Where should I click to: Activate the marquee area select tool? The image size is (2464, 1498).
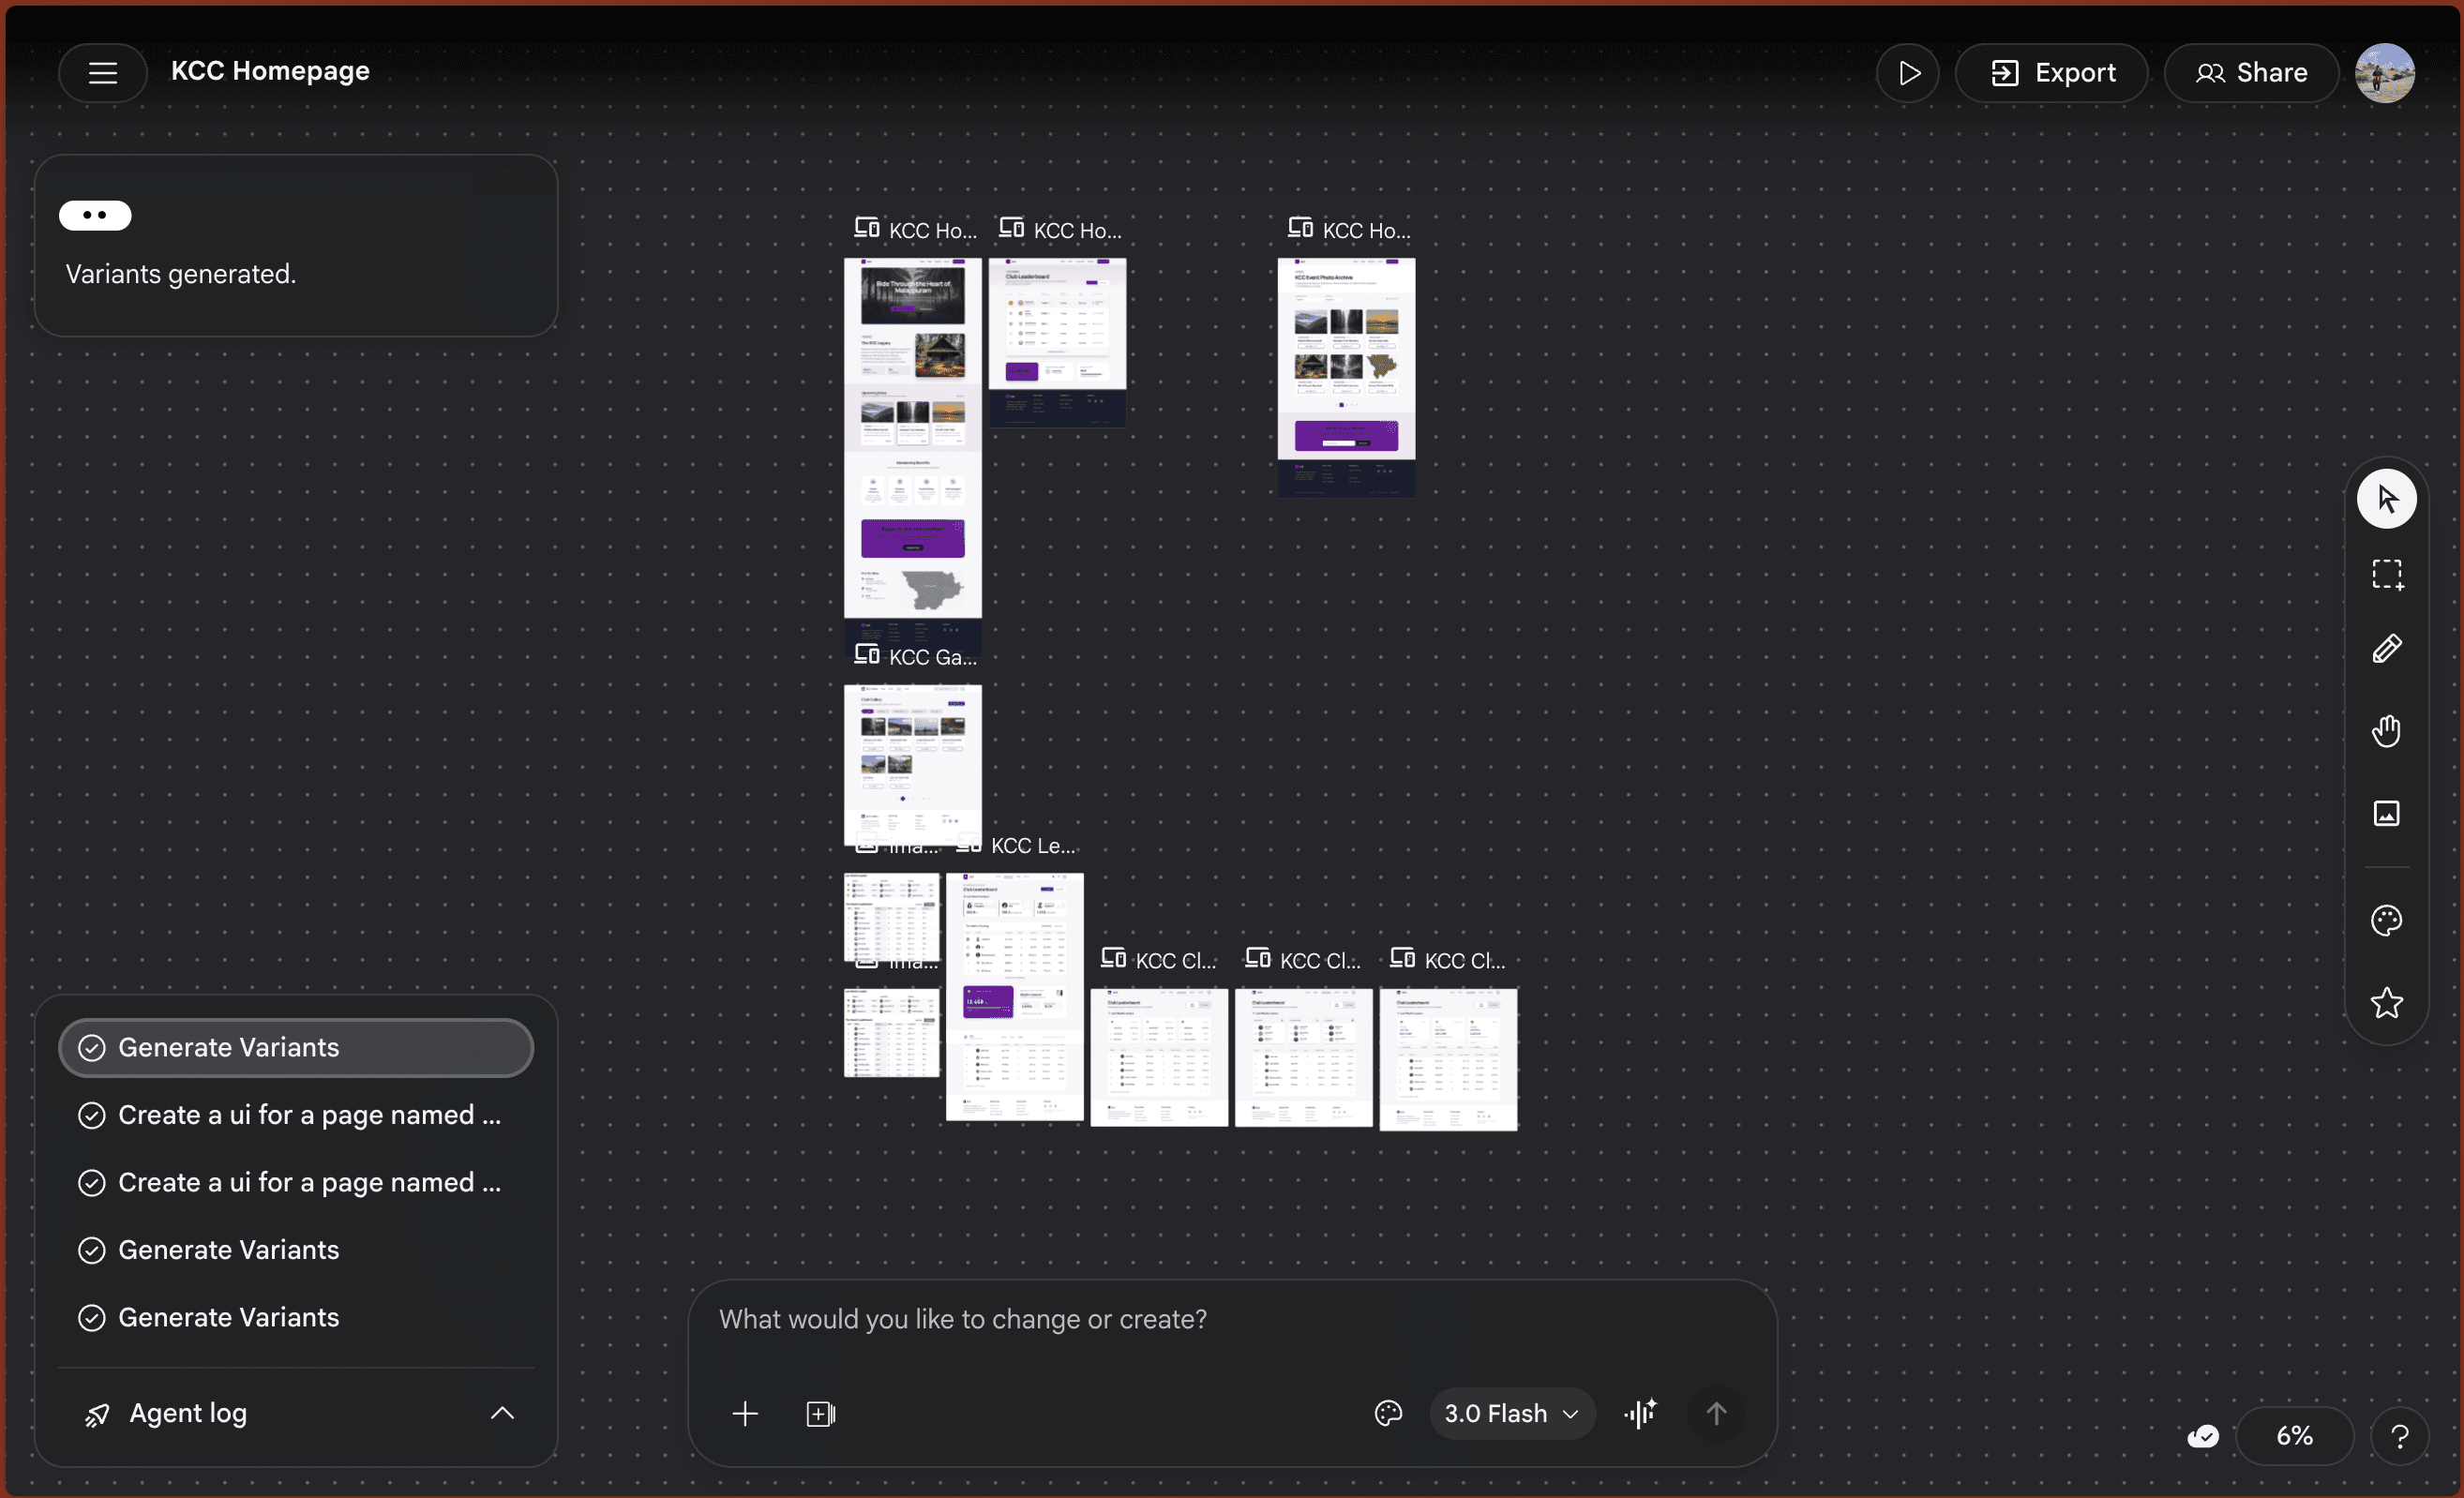coord(2386,574)
